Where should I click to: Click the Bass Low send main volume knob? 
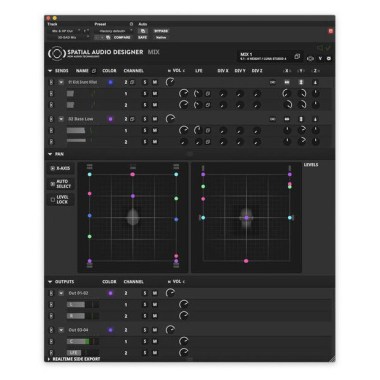click(170, 119)
